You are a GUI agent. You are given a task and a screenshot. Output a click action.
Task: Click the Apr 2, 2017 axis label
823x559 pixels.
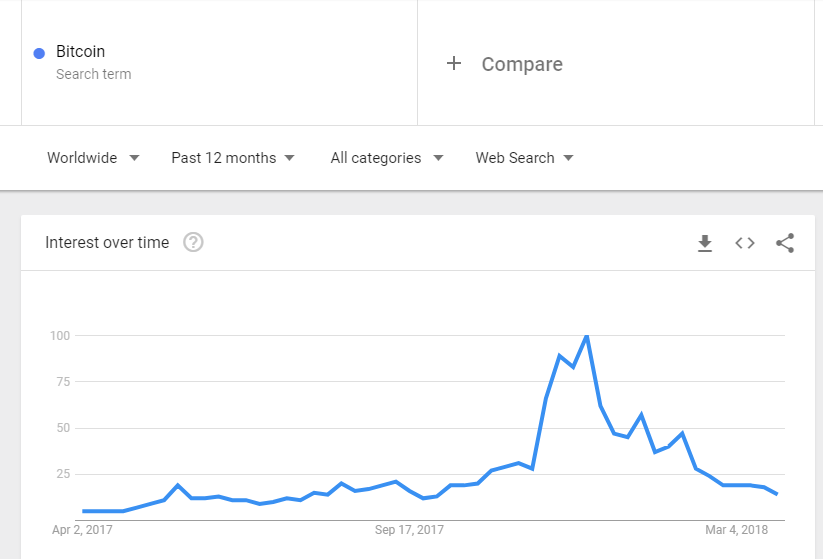tap(82, 530)
